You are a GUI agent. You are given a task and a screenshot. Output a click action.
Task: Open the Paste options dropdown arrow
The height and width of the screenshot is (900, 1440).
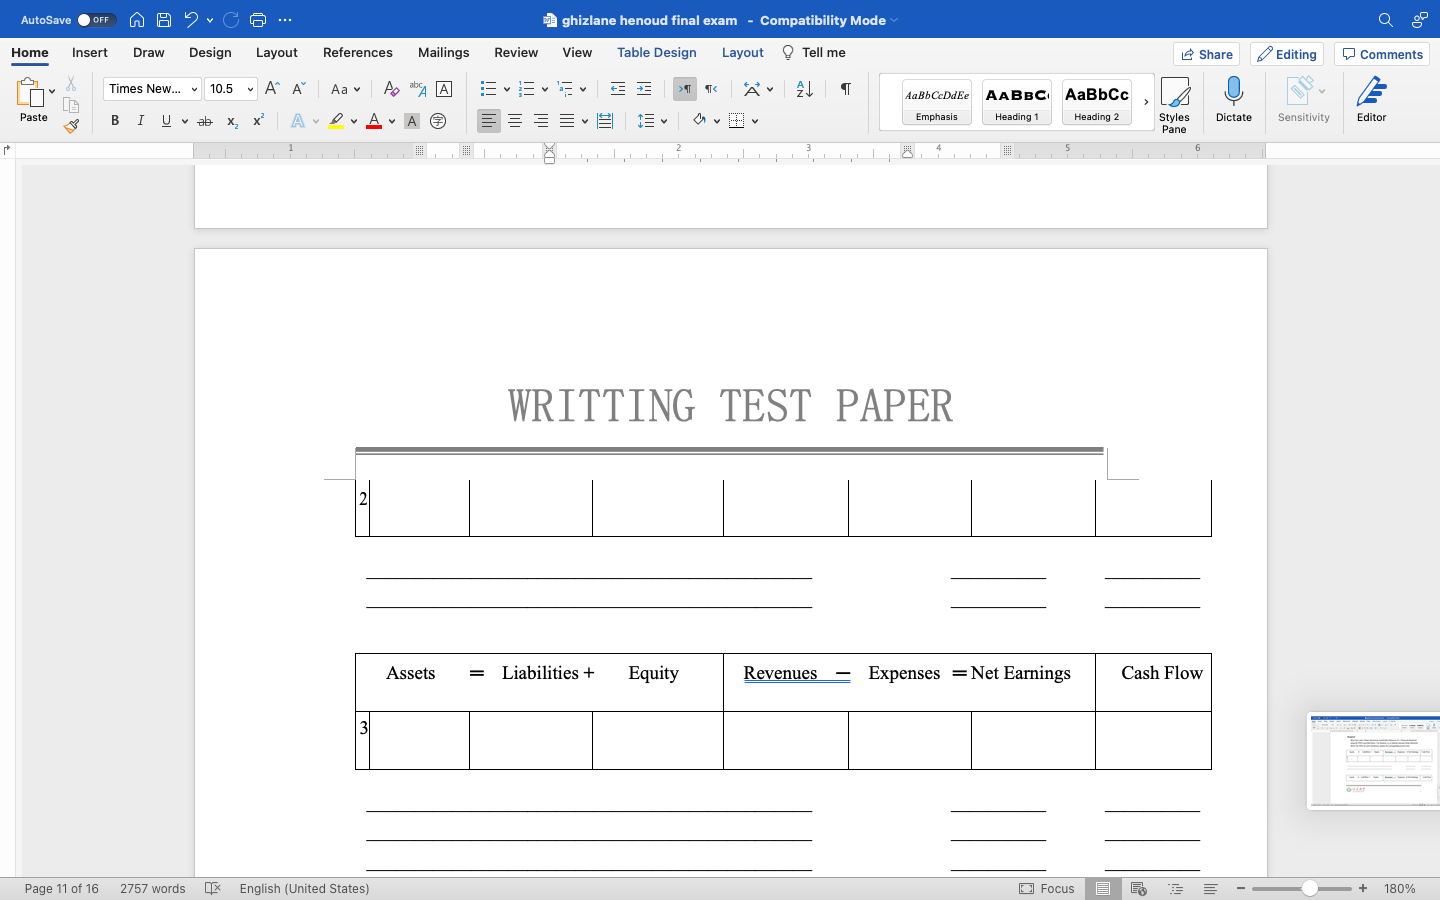52,92
